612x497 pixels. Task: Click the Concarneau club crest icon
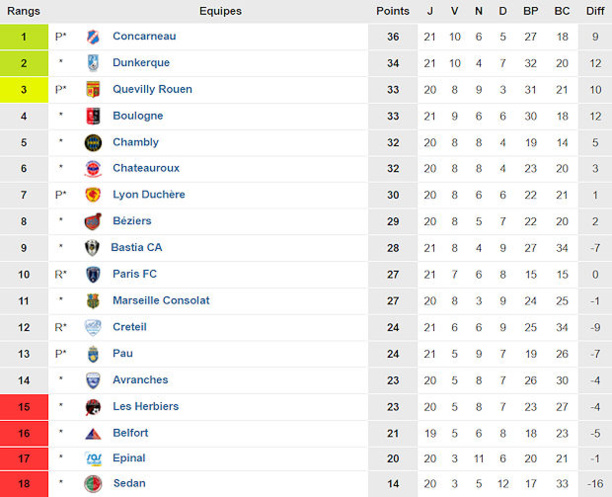(93, 37)
